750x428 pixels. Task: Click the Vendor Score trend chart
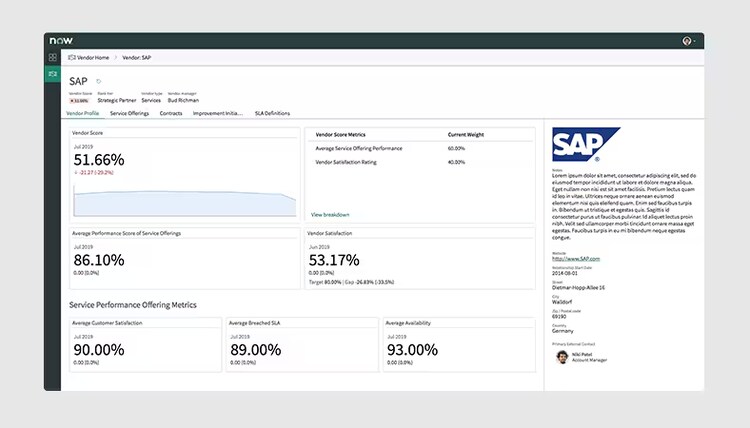(x=185, y=201)
